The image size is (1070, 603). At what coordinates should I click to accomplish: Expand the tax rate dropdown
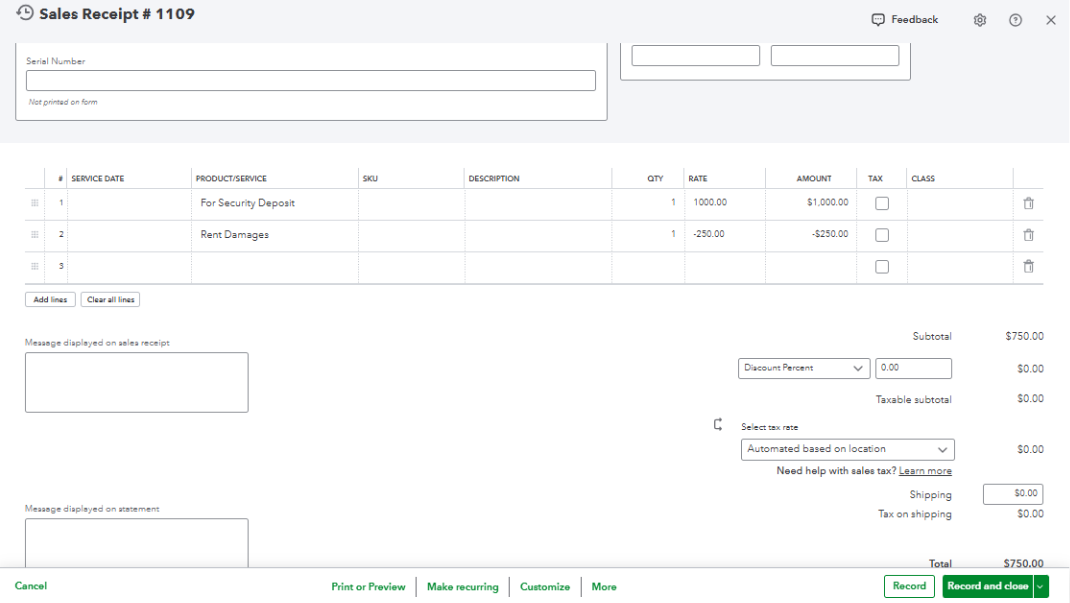(848, 450)
